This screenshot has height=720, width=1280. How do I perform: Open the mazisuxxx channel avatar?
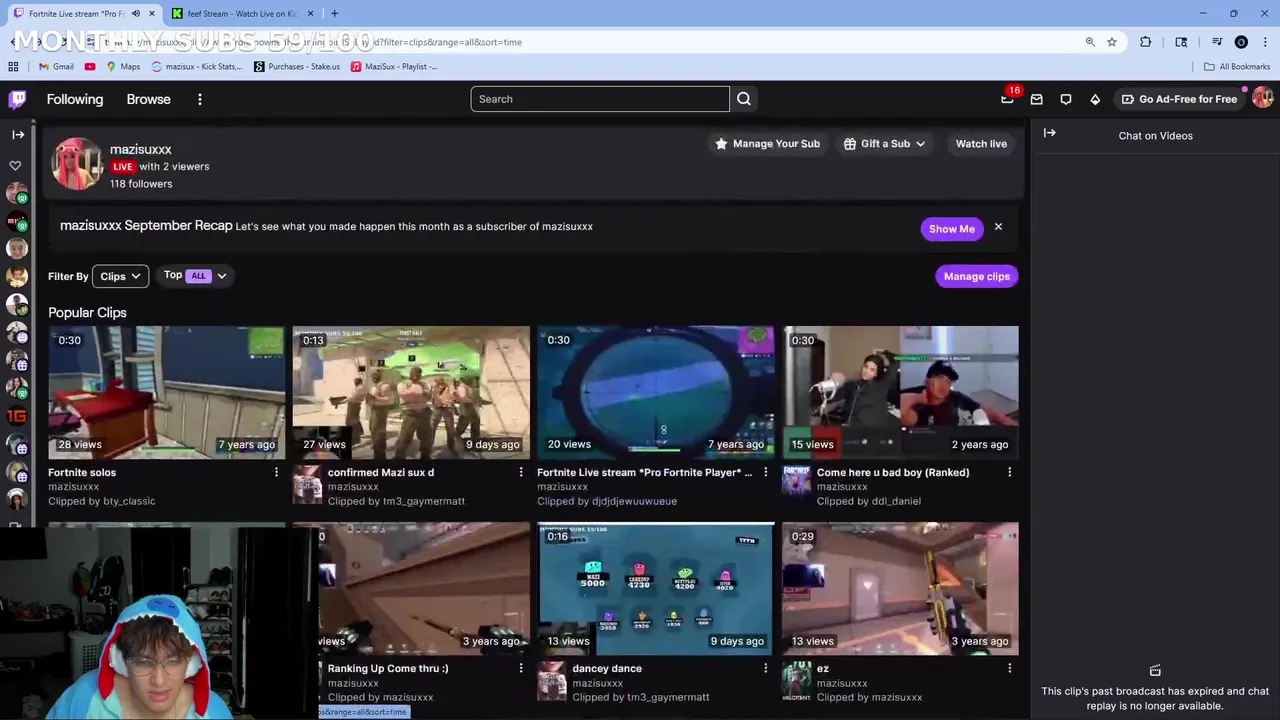tap(77, 164)
